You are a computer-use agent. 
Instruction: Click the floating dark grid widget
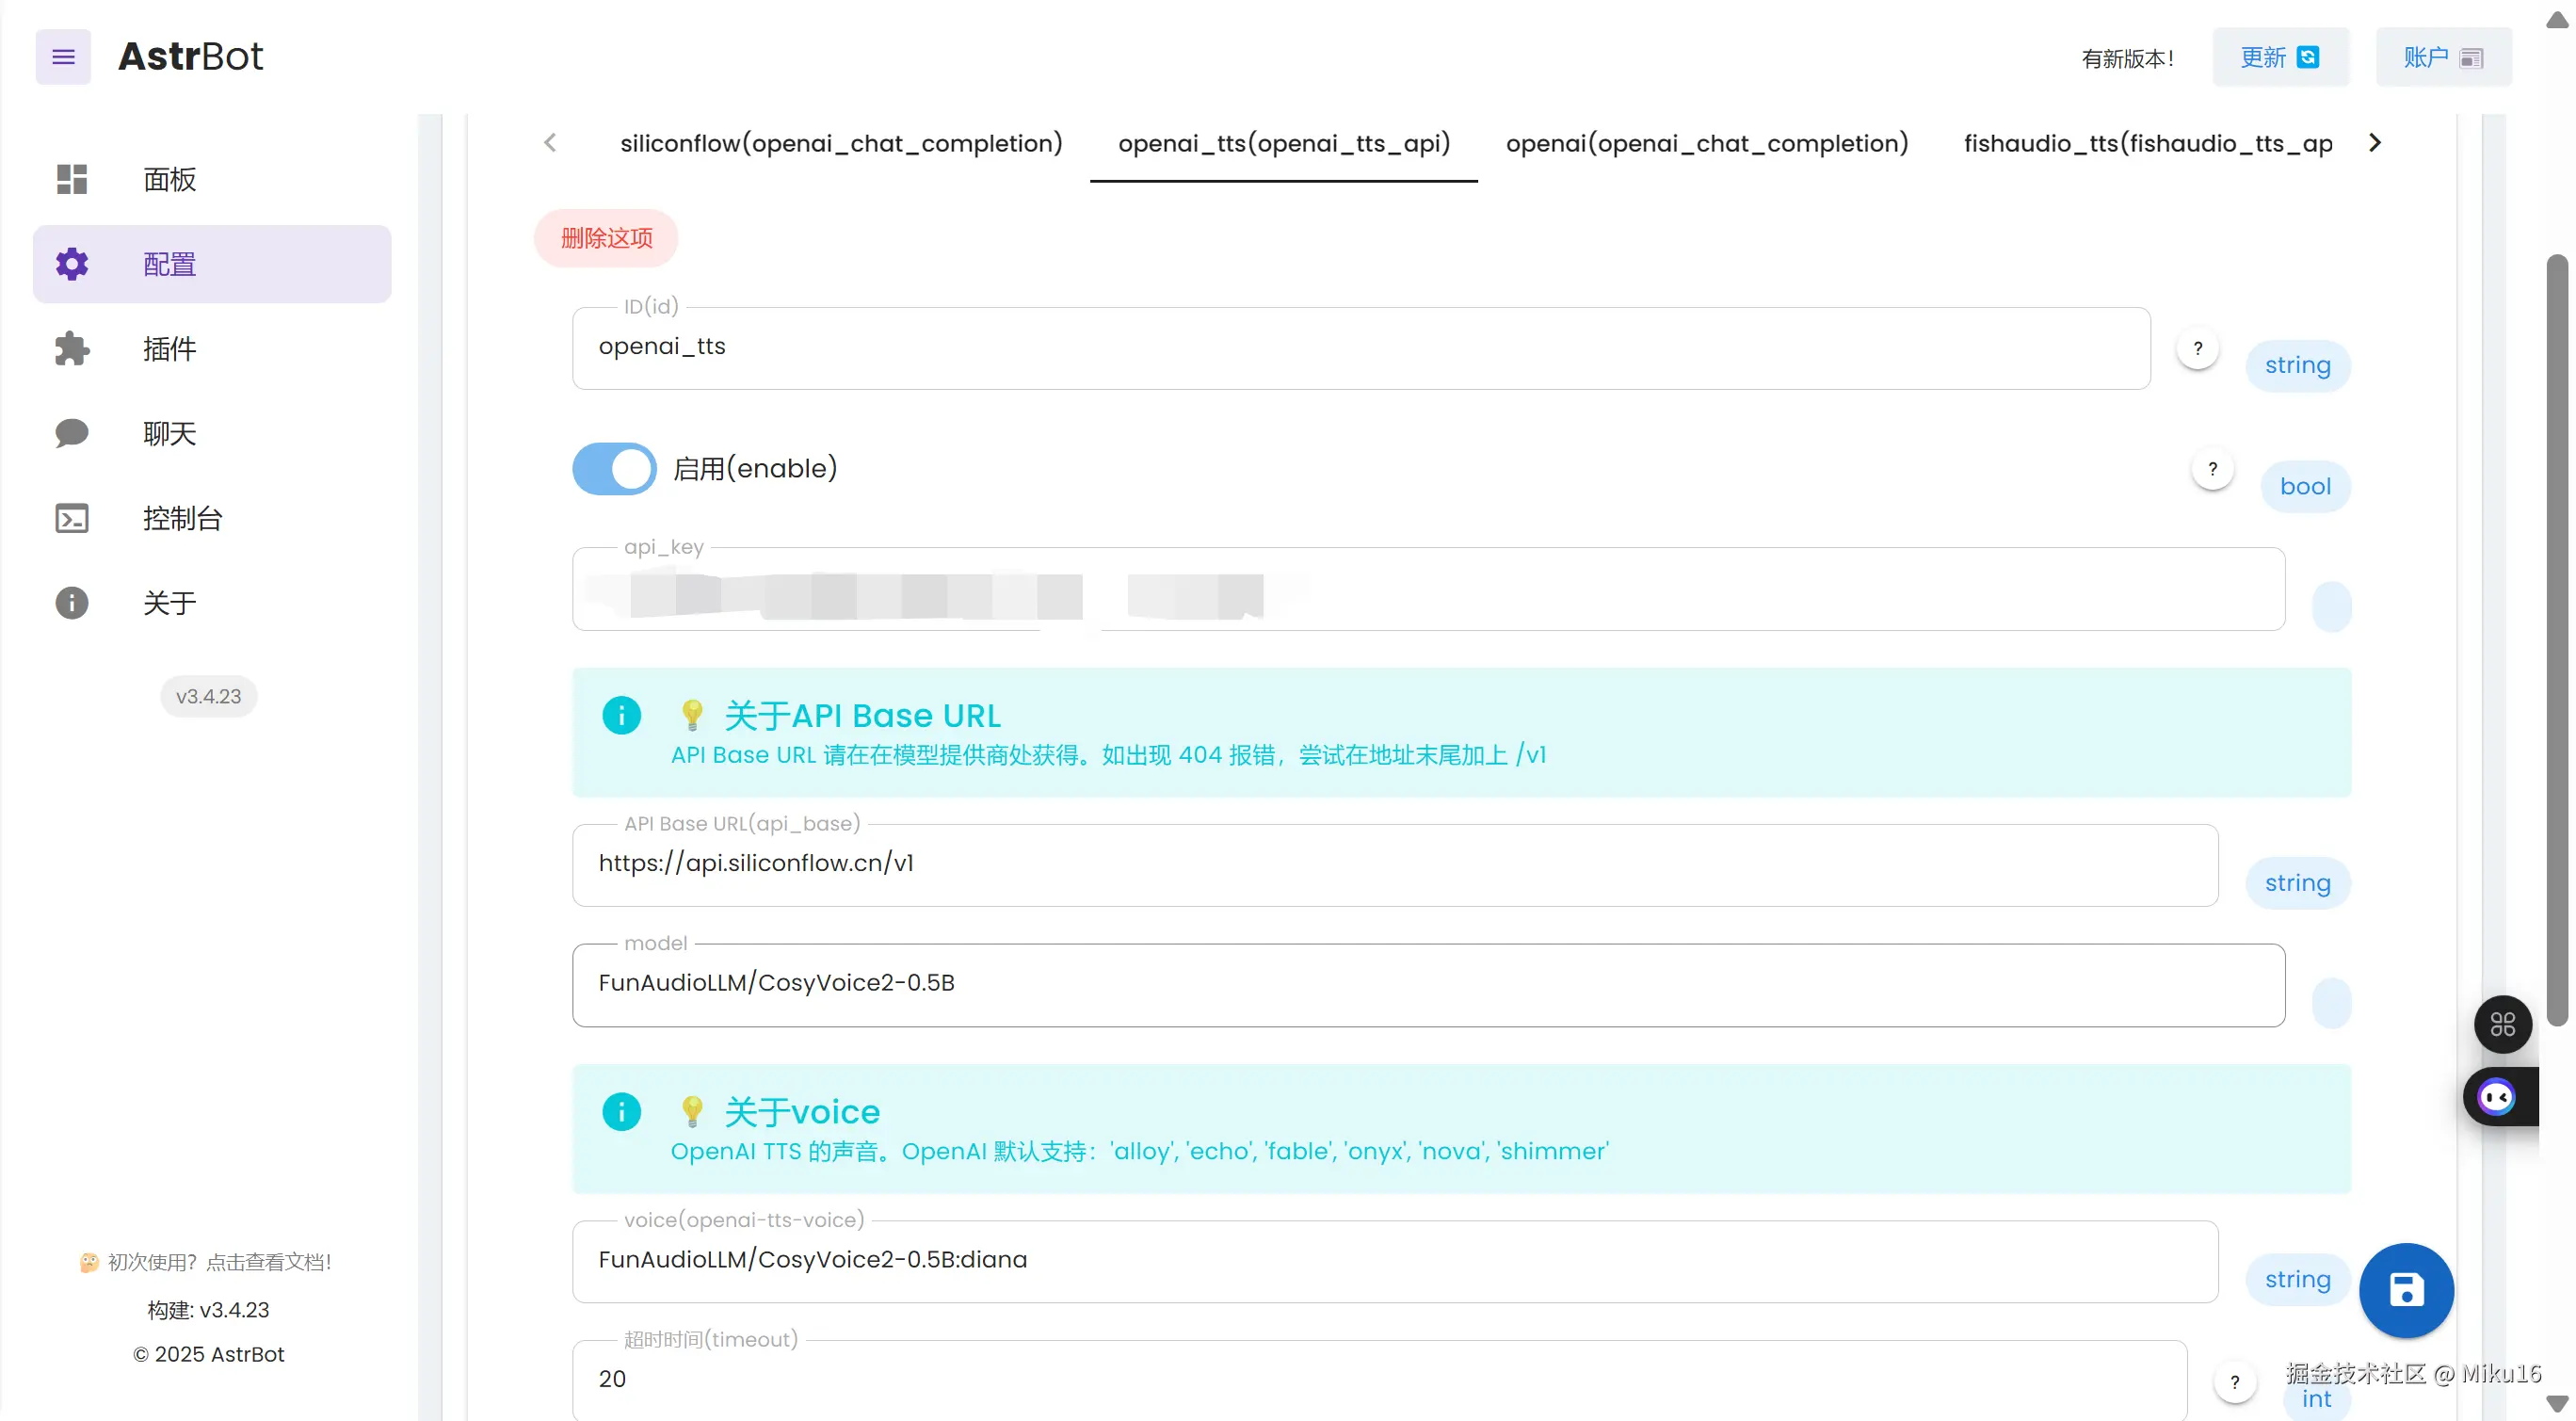click(x=2502, y=1024)
